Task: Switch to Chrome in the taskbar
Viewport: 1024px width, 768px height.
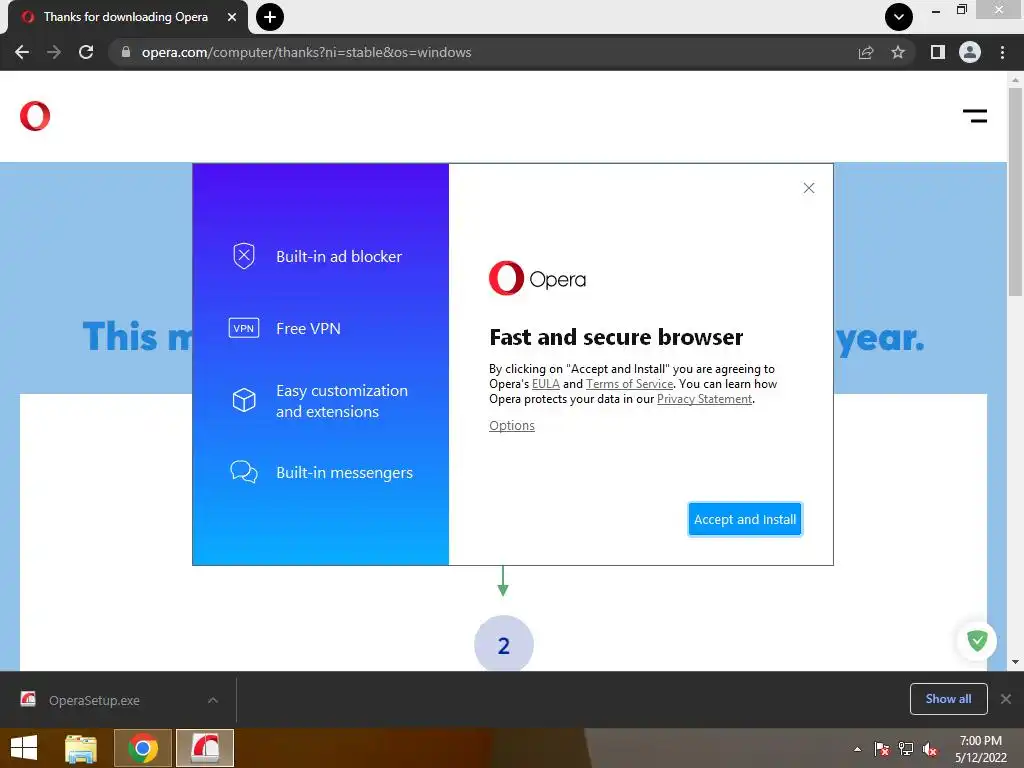Action: tap(143, 748)
